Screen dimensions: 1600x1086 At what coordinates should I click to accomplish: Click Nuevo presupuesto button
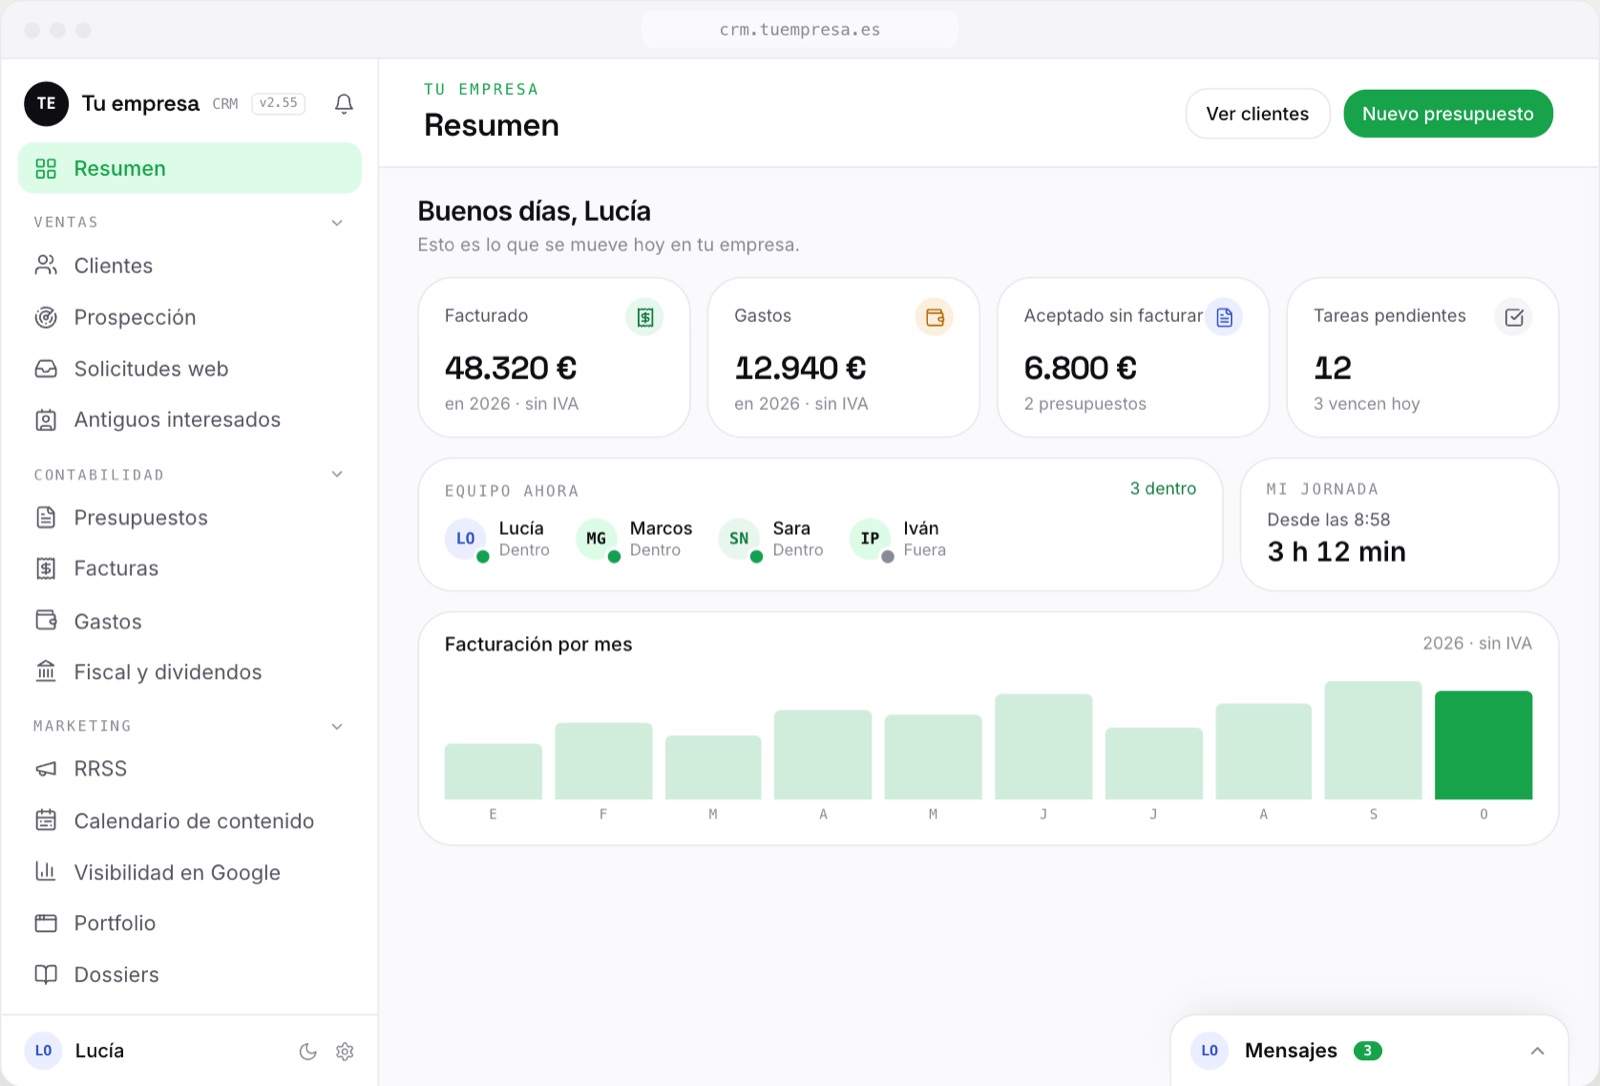pyautogui.click(x=1448, y=114)
